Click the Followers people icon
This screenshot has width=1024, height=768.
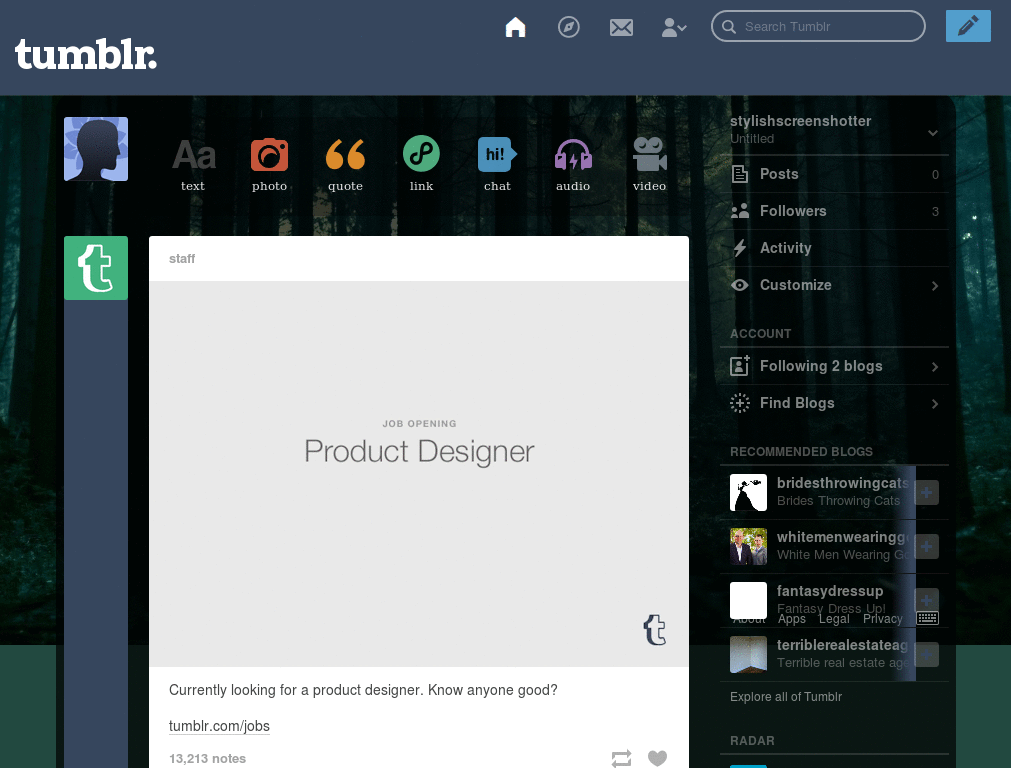(739, 211)
